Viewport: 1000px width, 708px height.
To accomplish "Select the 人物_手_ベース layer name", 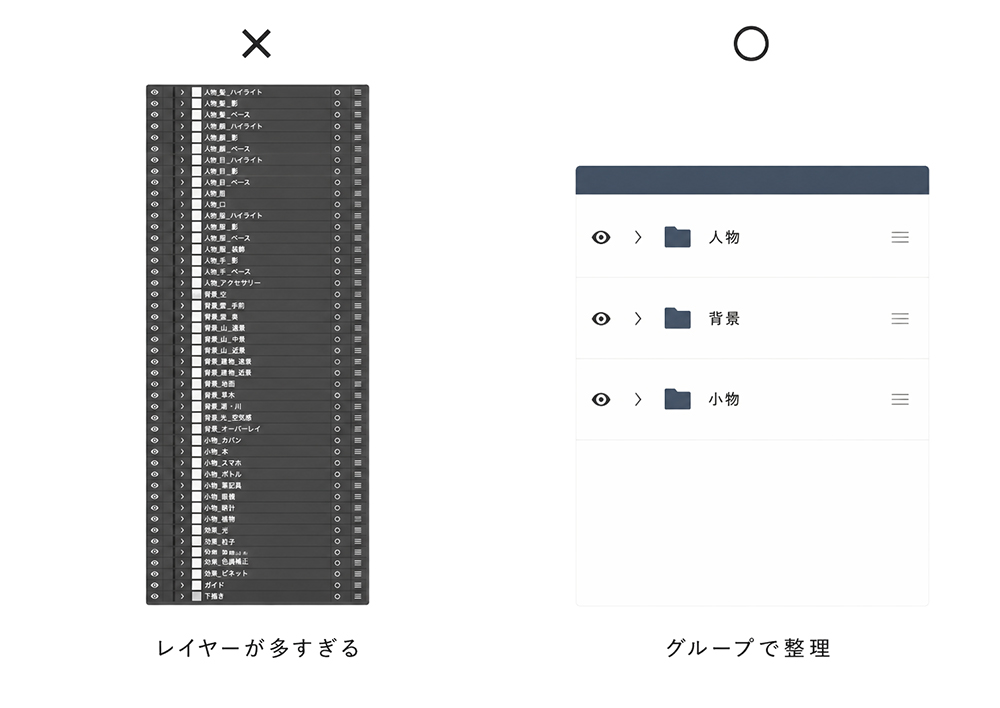I will (227, 272).
